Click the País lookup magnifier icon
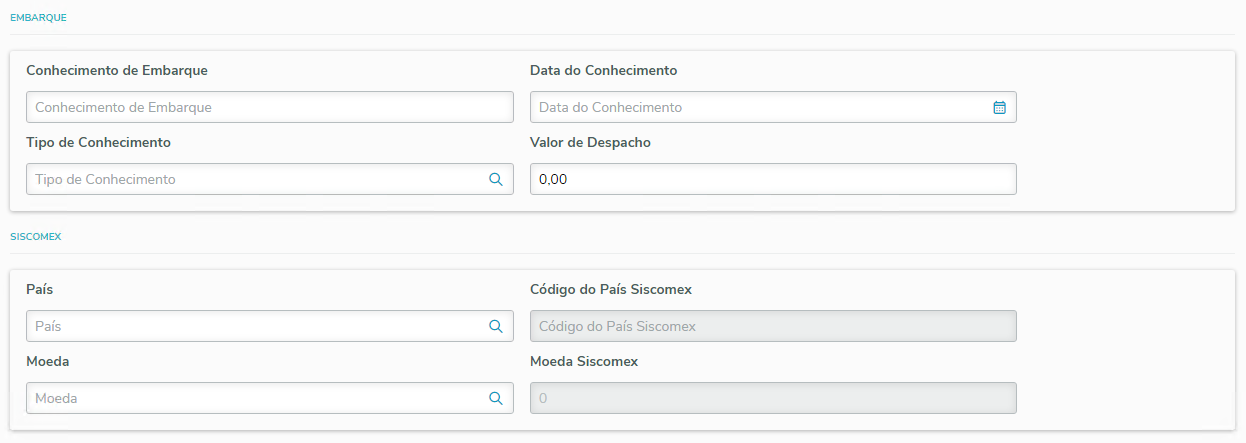This screenshot has width=1246, height=443. tap(495, 326)
